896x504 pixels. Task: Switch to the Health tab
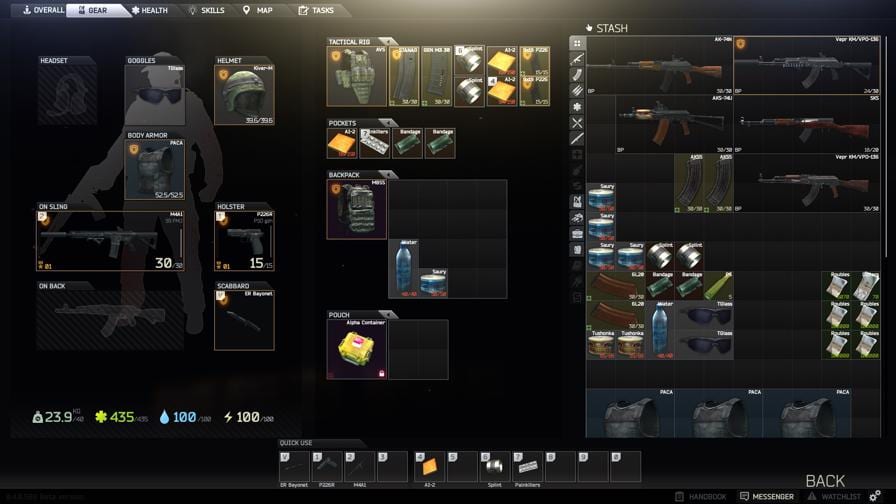[x=150, y=10]
